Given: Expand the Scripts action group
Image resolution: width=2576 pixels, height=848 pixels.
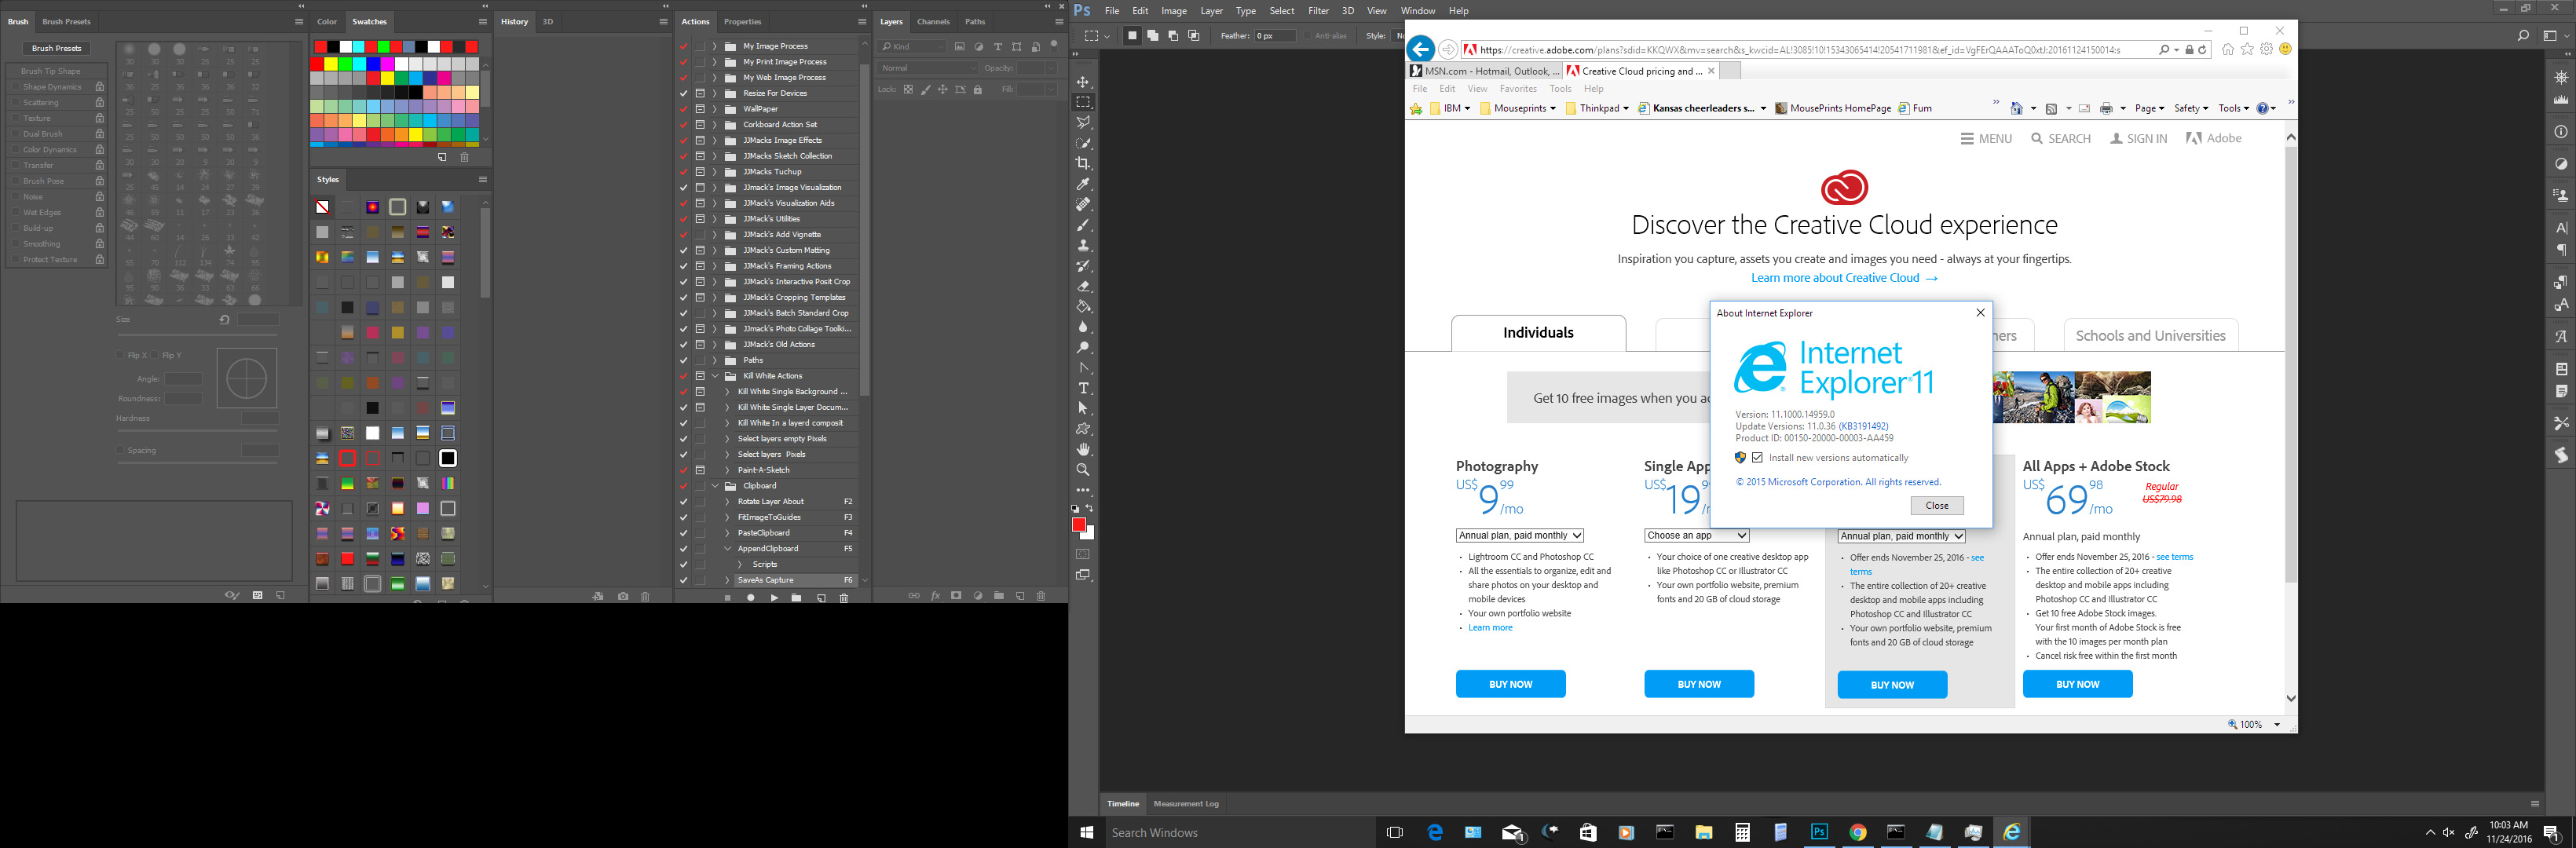Looking at the screenshot, I should pyautogui.click(x=737, y=564).
